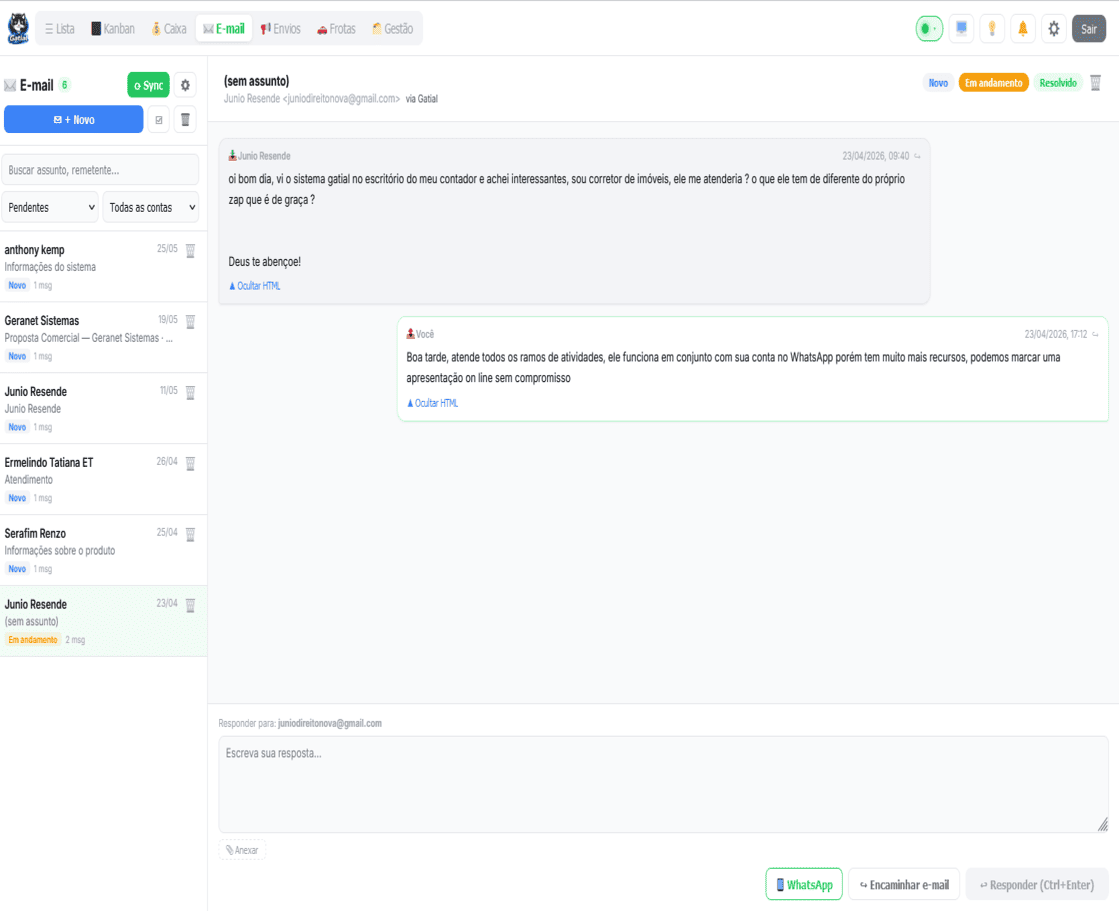Delete the open conversation via header trash

pos(1095,83)
